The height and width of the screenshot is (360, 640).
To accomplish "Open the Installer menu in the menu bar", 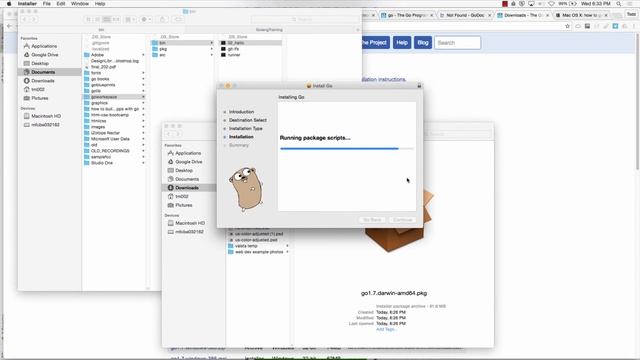I will click(27, 4).
